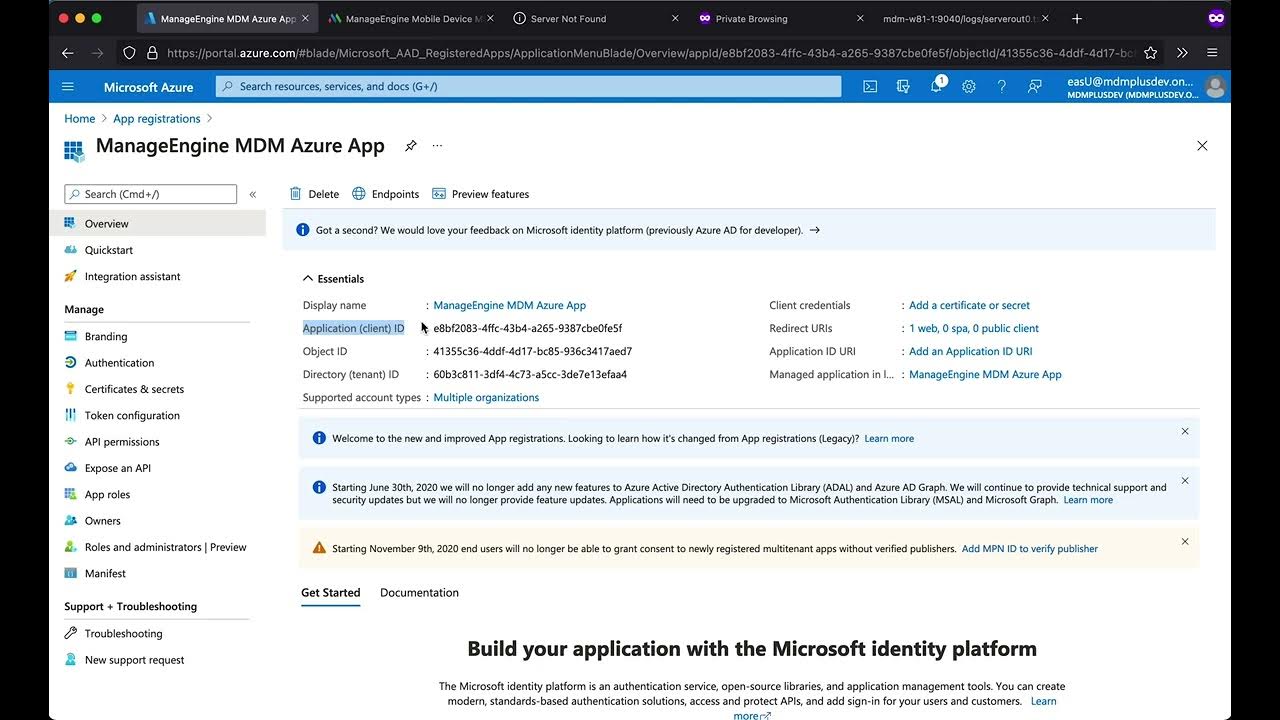
Task: Open Preview features from the toolbar
Action: tap(481, 194)
